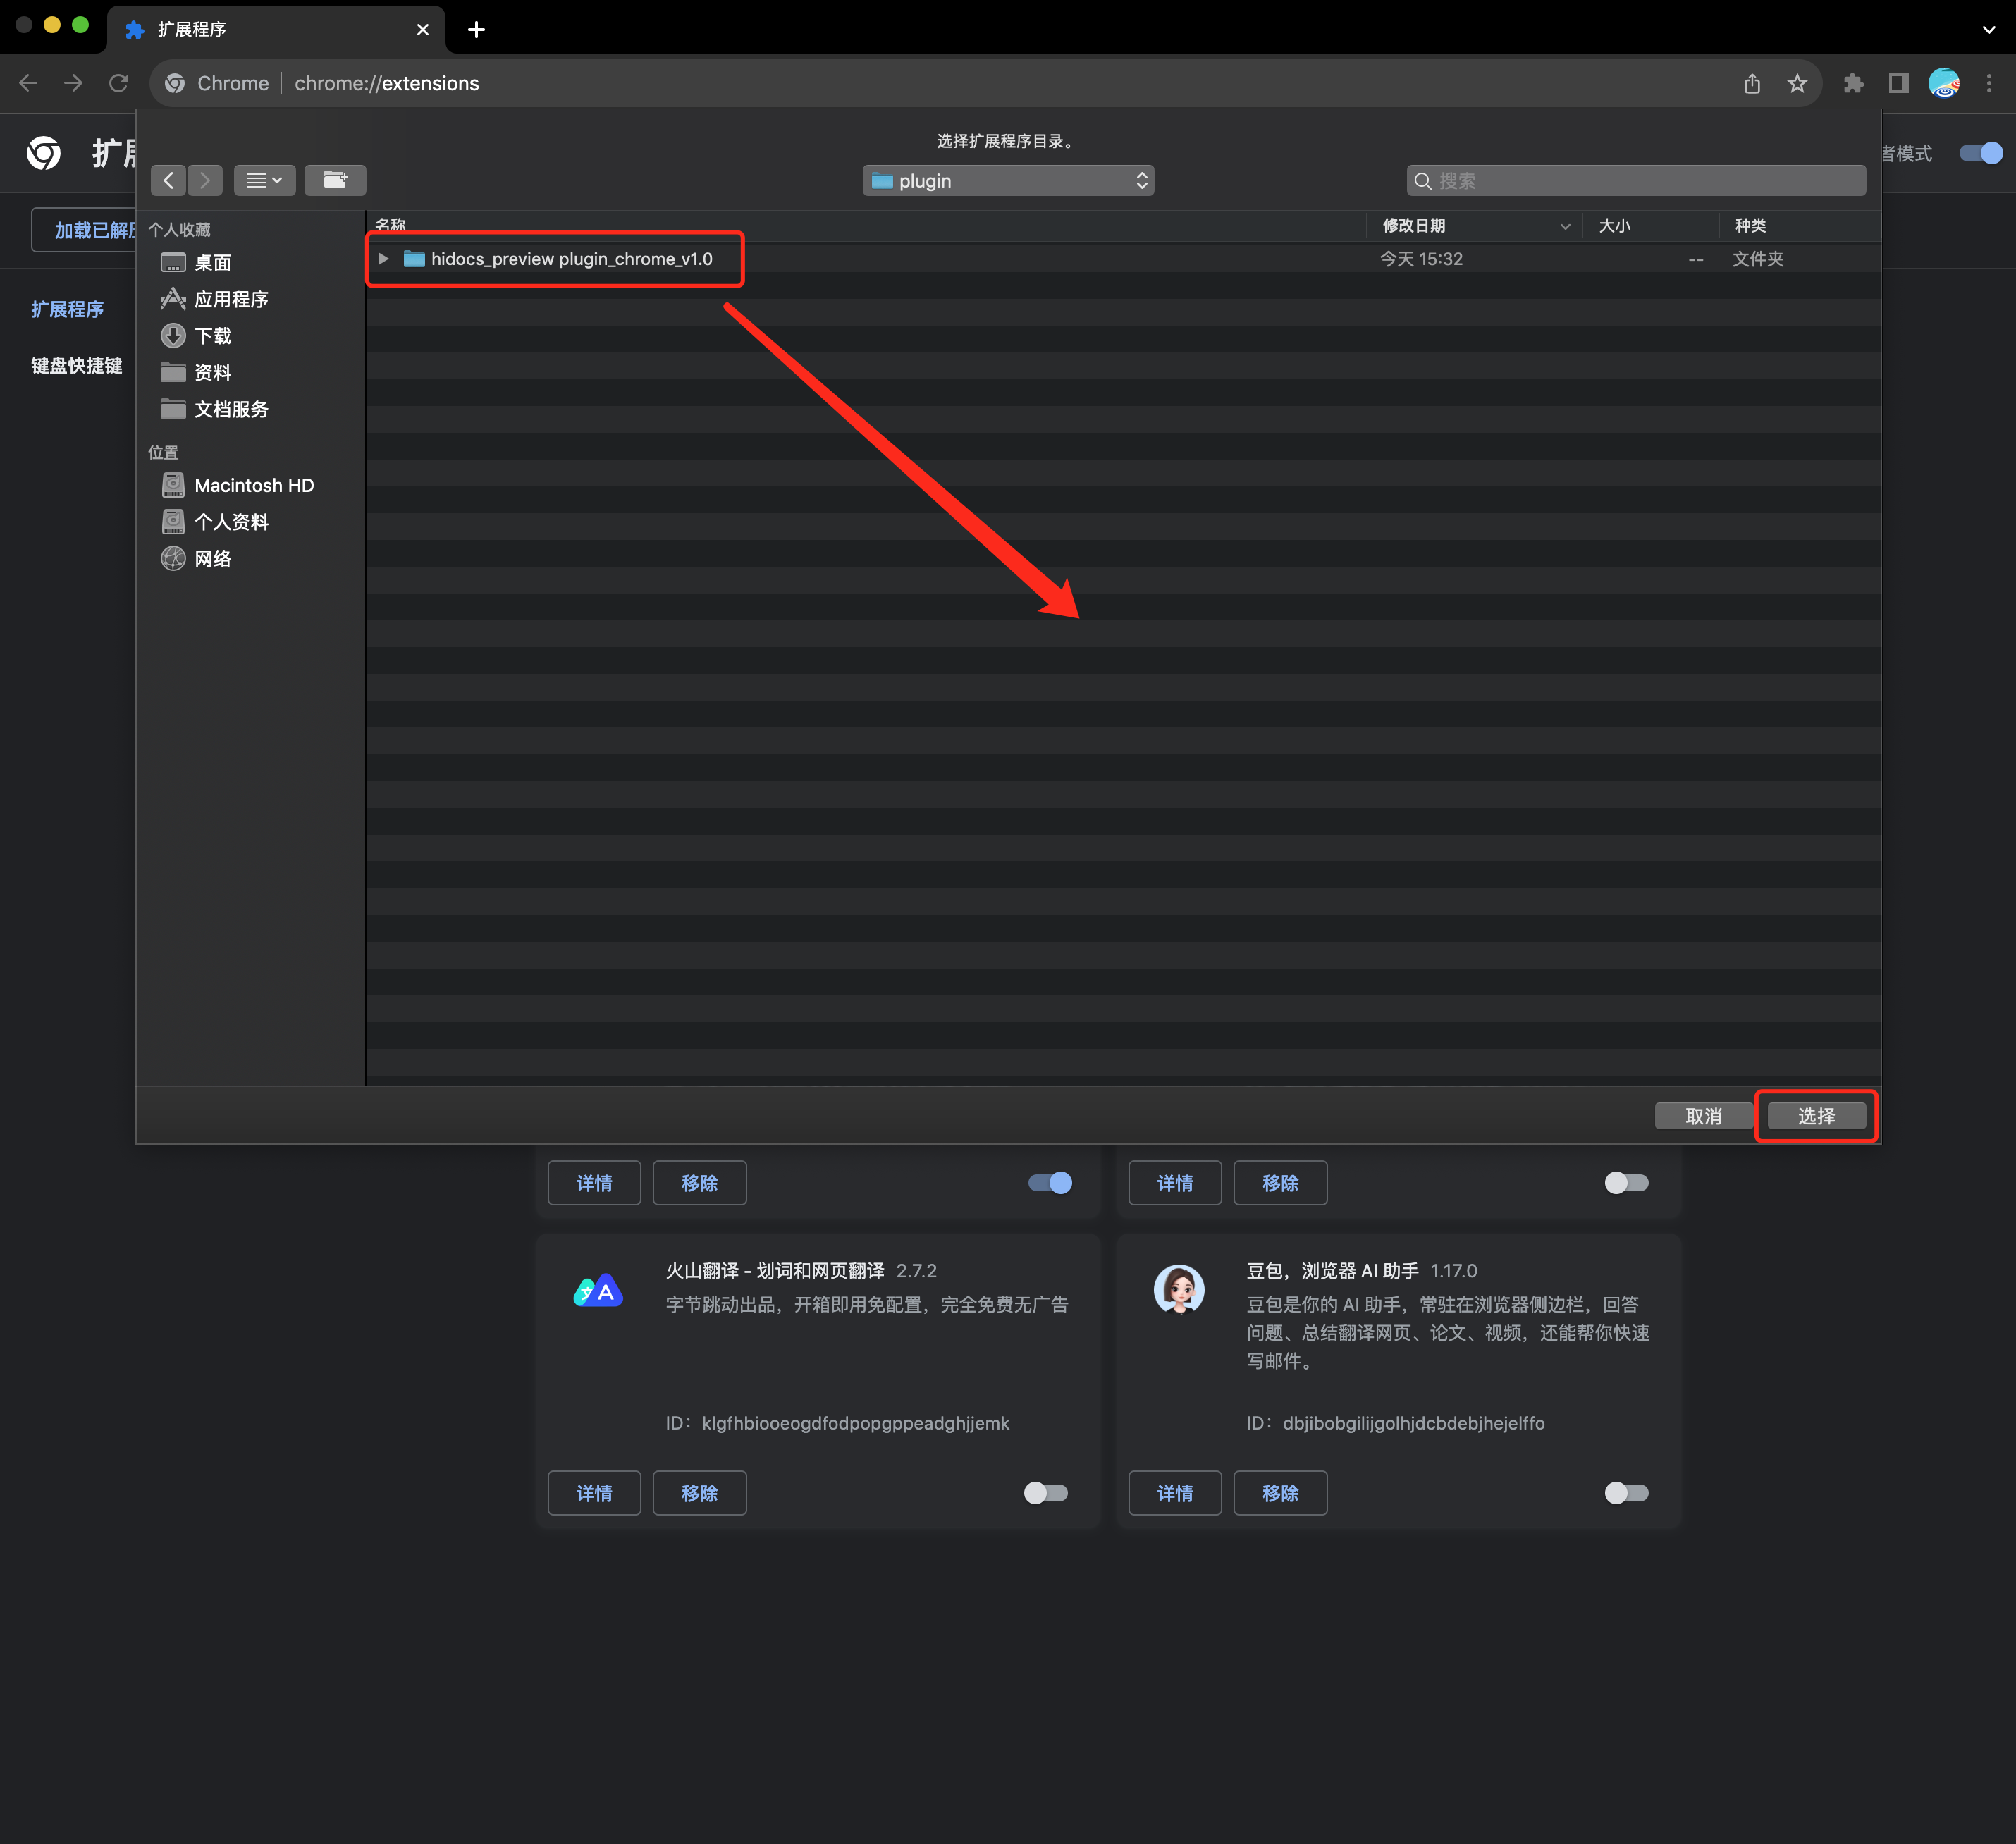Select the hidocs_preview plugin_chrome_v1.0 folder
Viewport: 2016px width, 1844px height.
[x=571, y=259]
